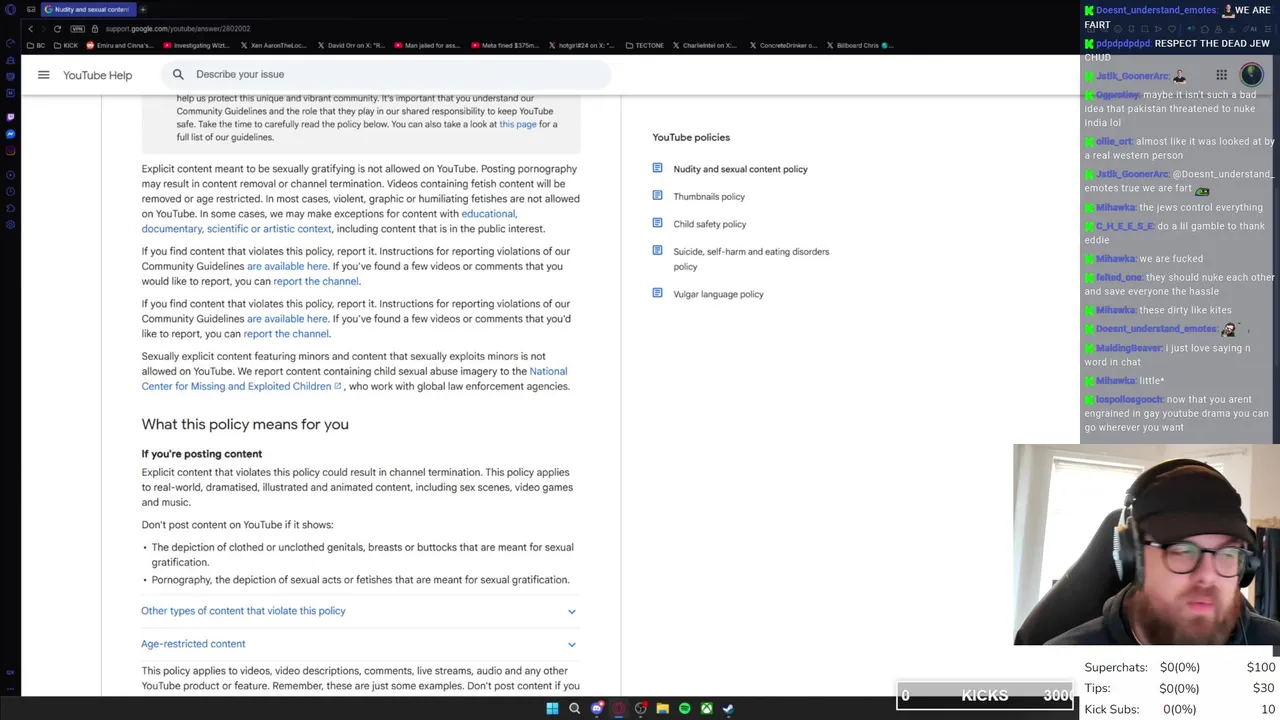1280x720 pixels.
Task: Click the chat message by lospollosgooch
Action: (x=1176, y=413)
